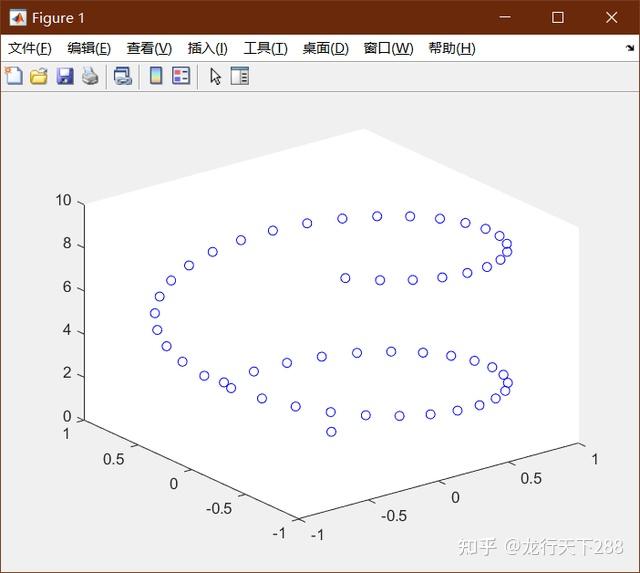Click the z-axis tick label 10
Screen dimensions: 640x573
pos(64,200)
